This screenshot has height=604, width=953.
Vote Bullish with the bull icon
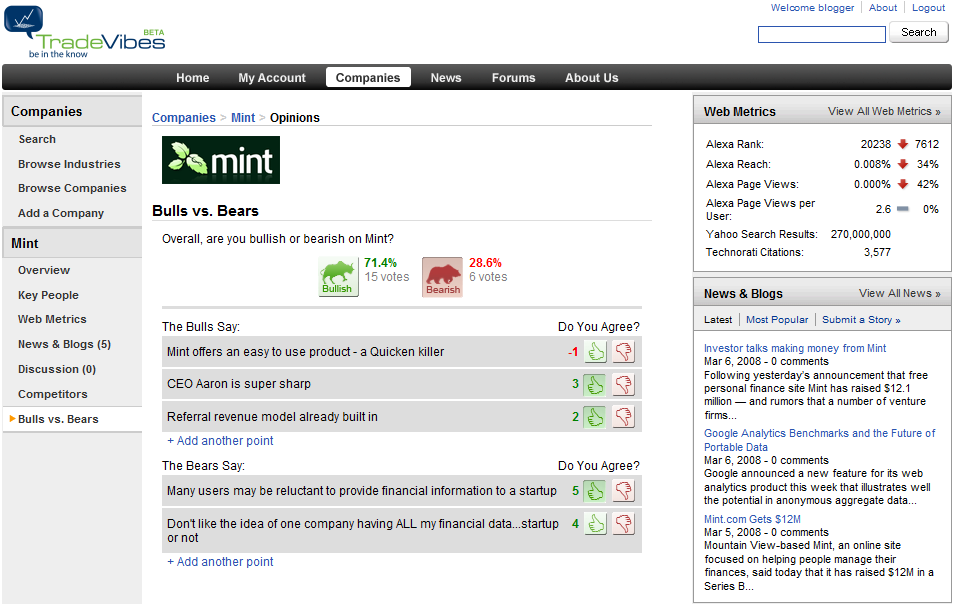(338, 276)
